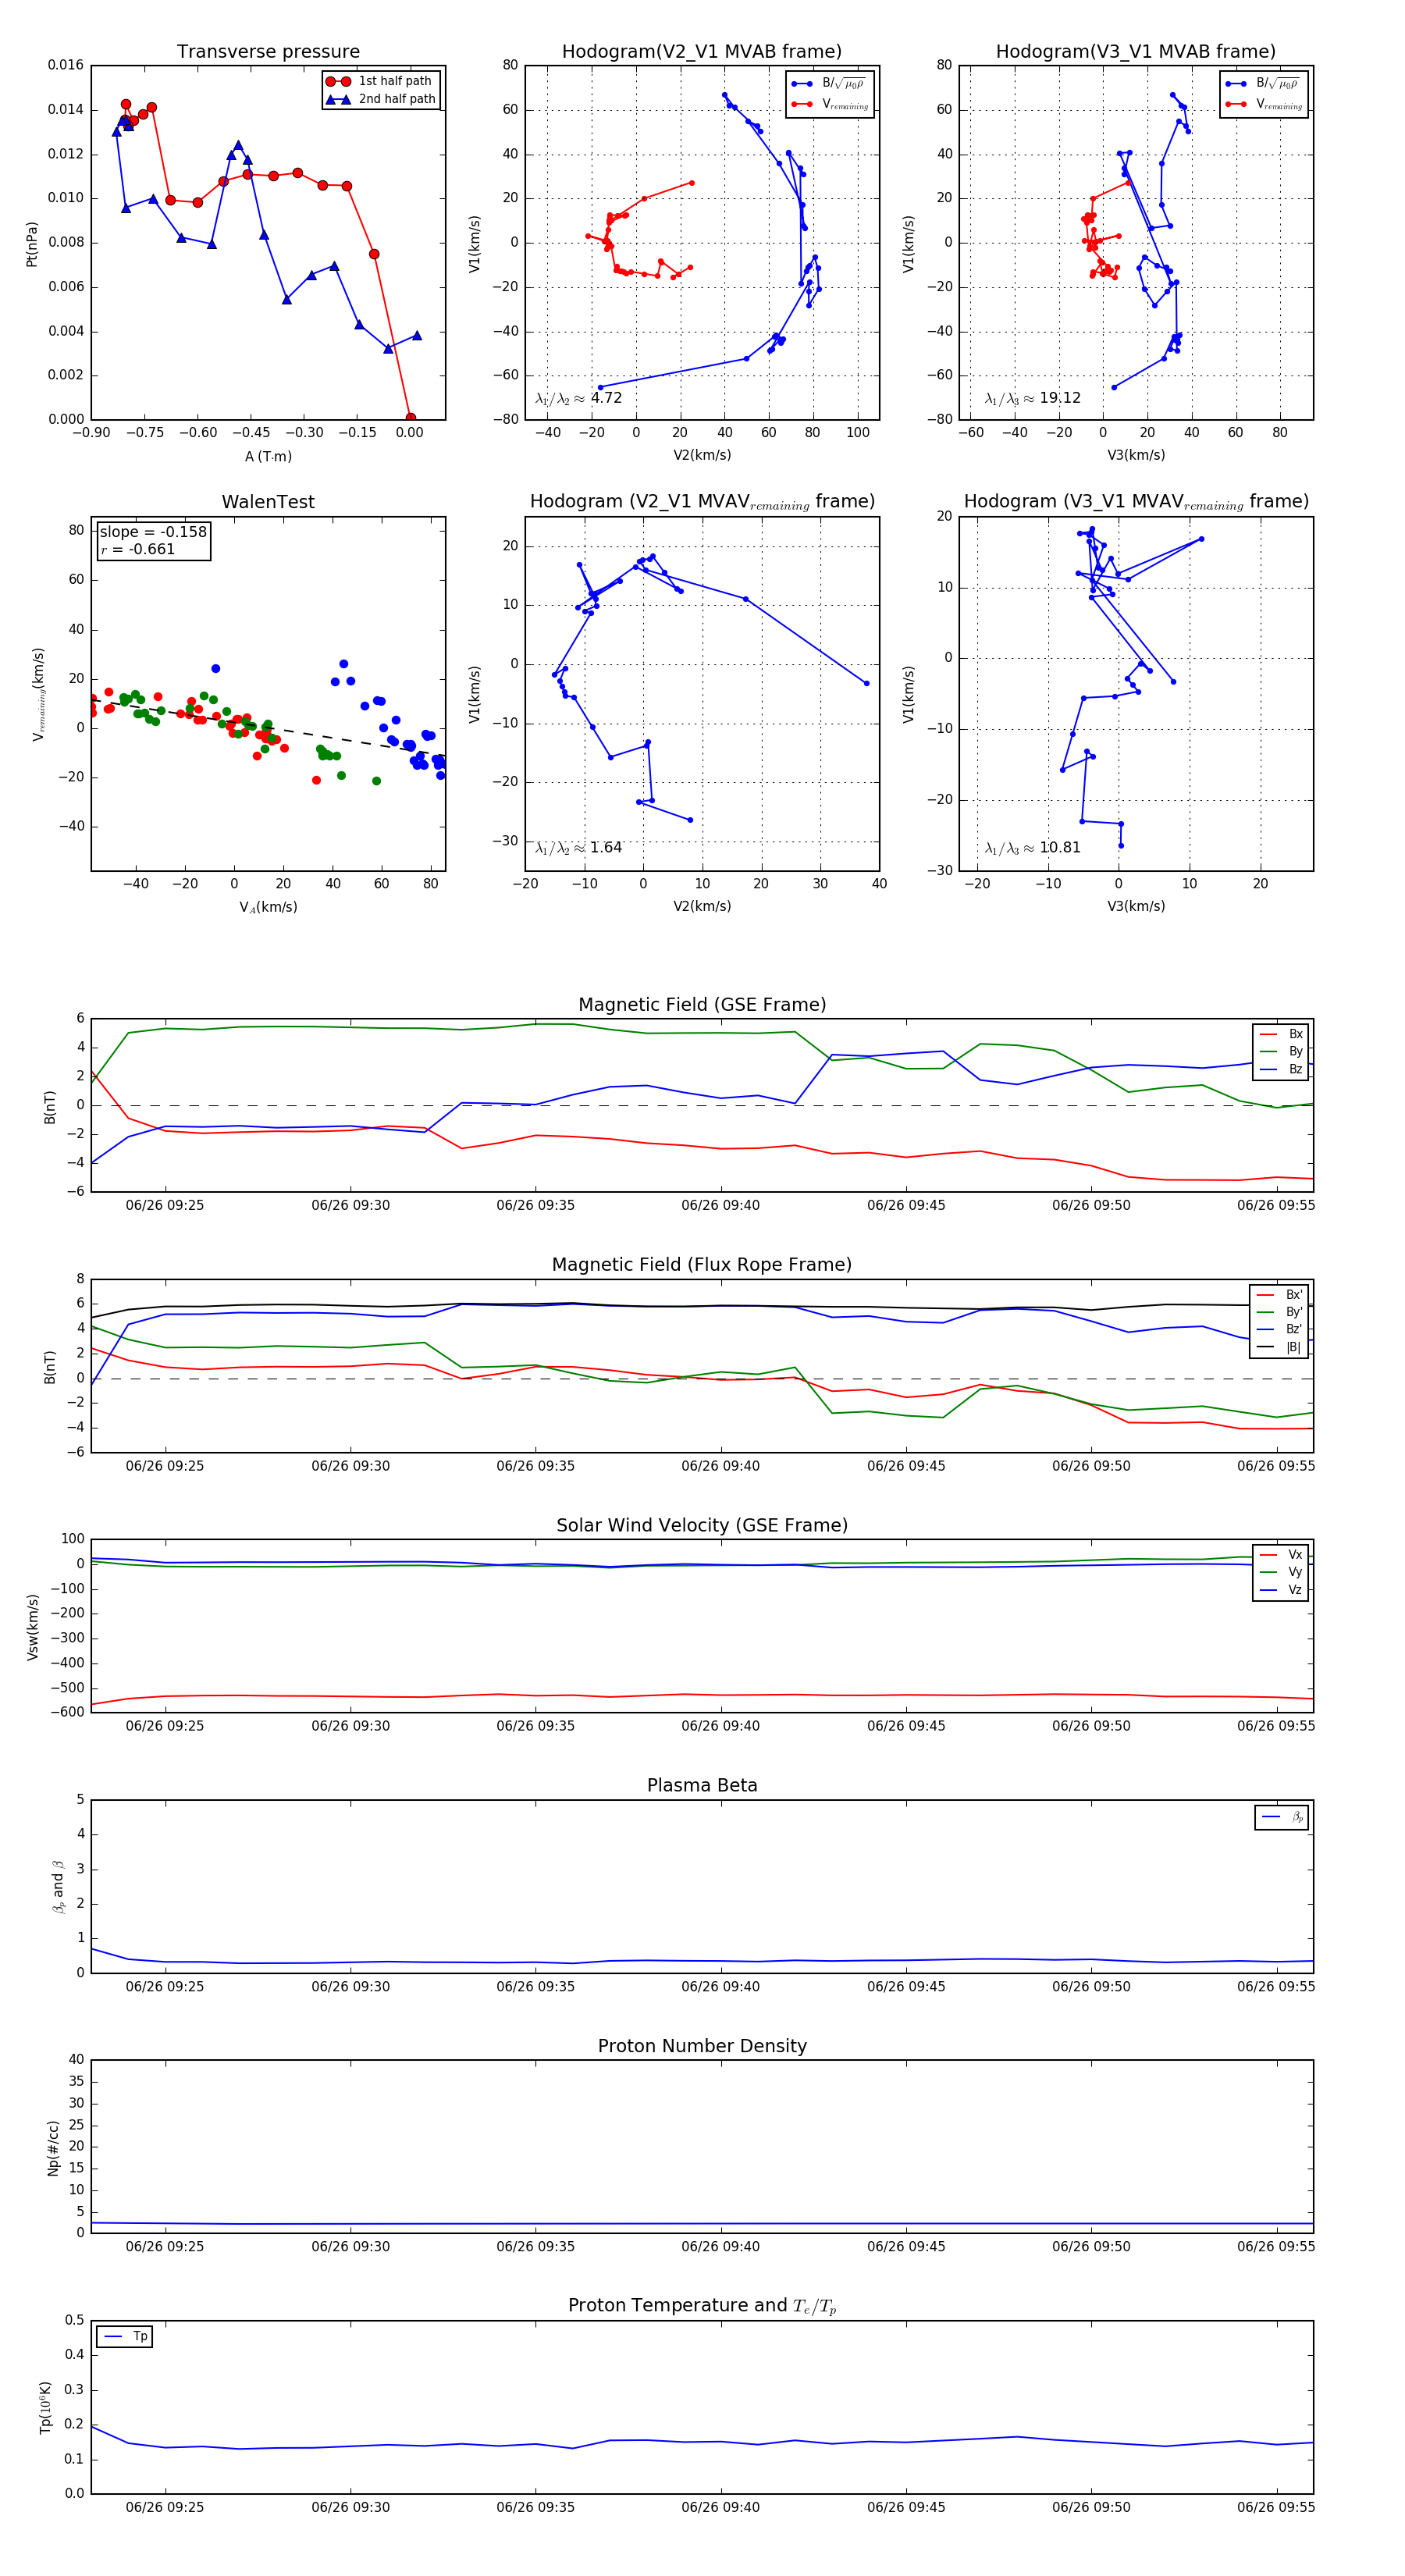Click the 06/26 09:25 tick under Proton Temperature

pos(165,2507)
